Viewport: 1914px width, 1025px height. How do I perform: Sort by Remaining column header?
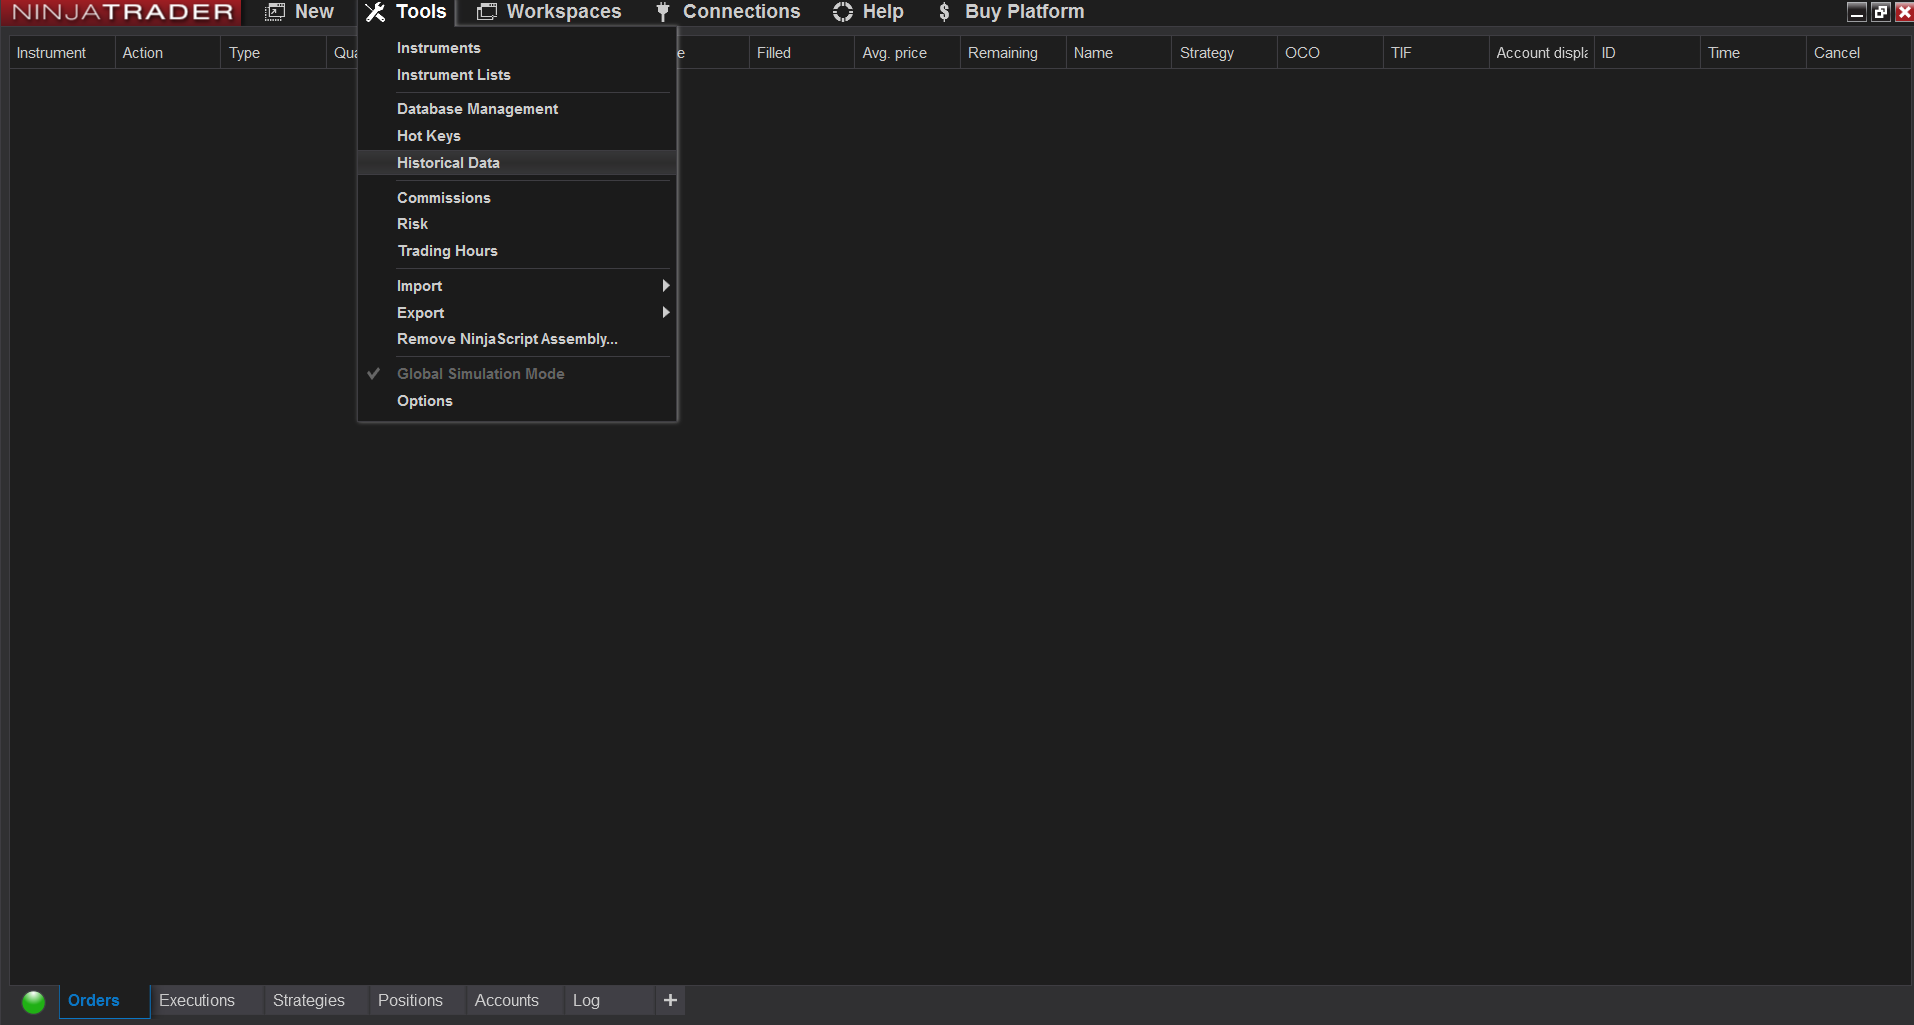(1014, 53)
